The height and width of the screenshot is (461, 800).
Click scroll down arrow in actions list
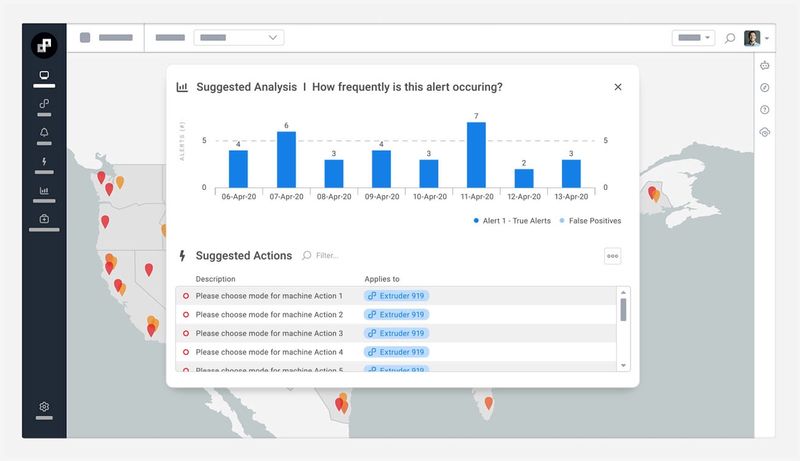click(x=623, y=365)
